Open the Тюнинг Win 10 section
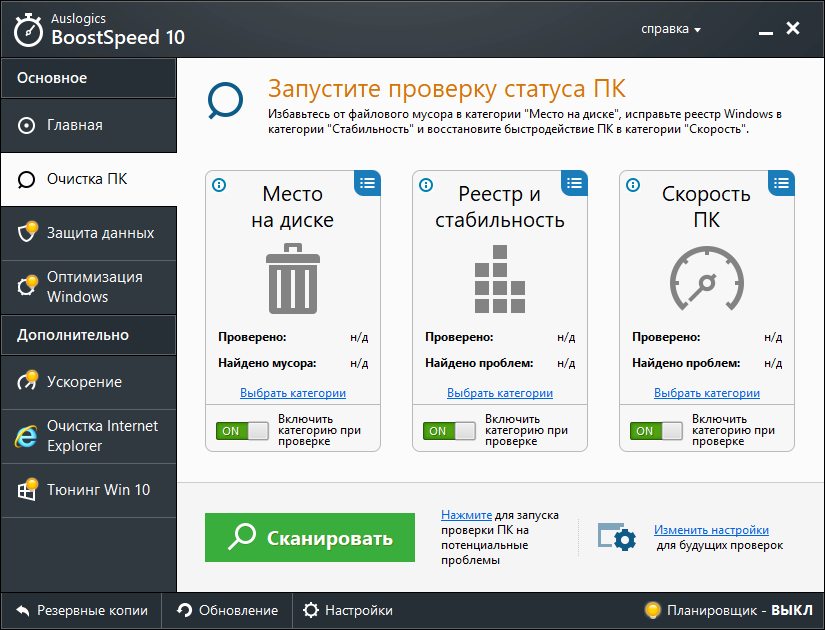This screenshot has width=825, height=630. click(x=88, y=490)
